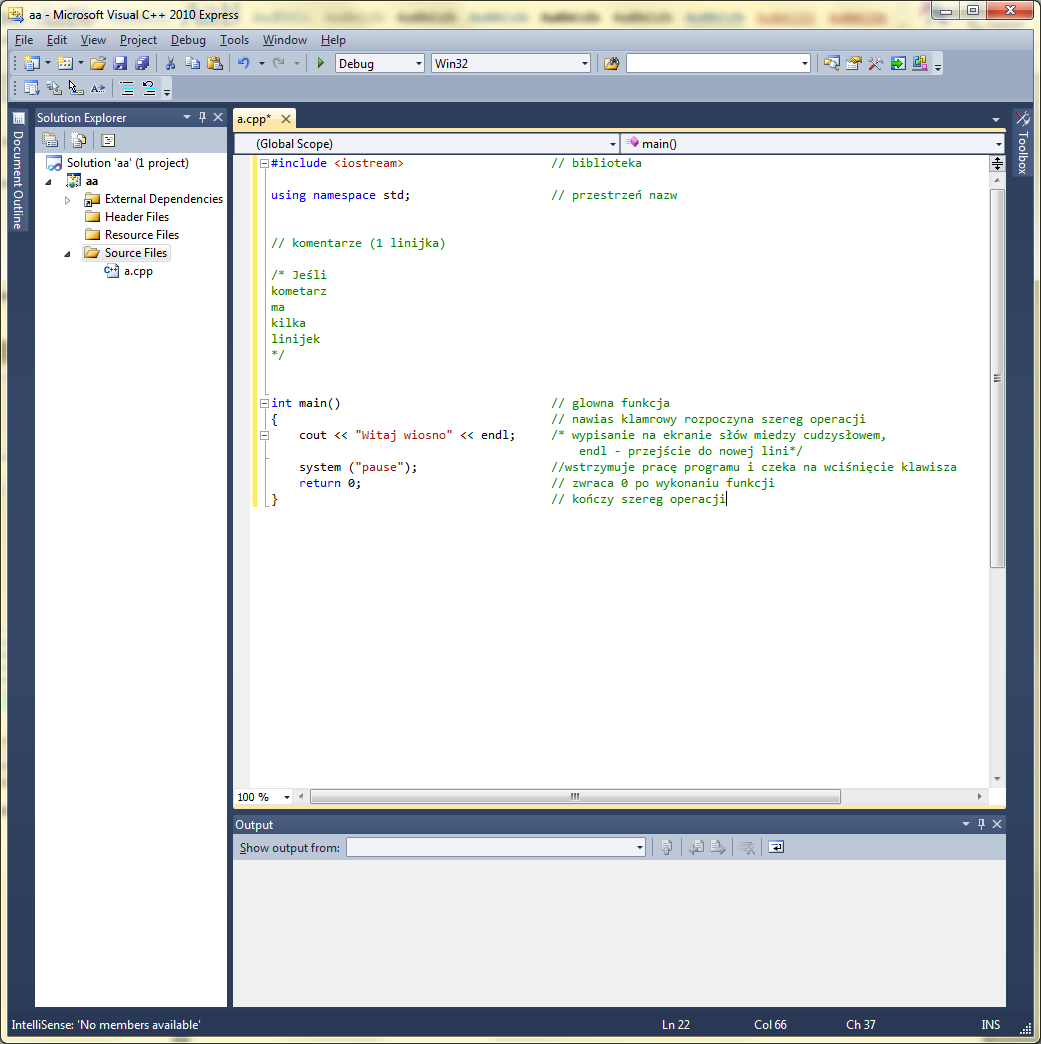Collapse the Source Files tree node

tap(67, 254)
